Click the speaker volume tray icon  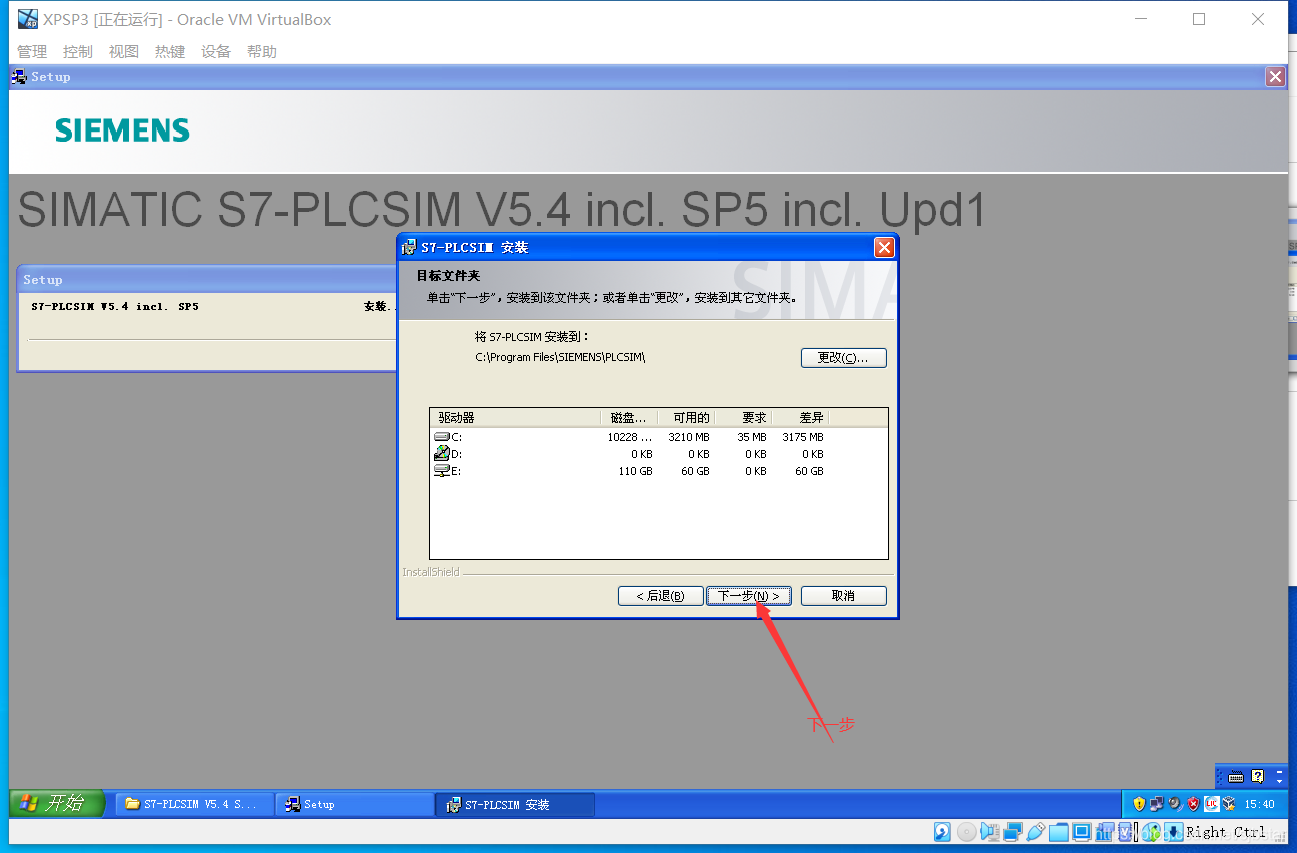tap(1176, 804)
